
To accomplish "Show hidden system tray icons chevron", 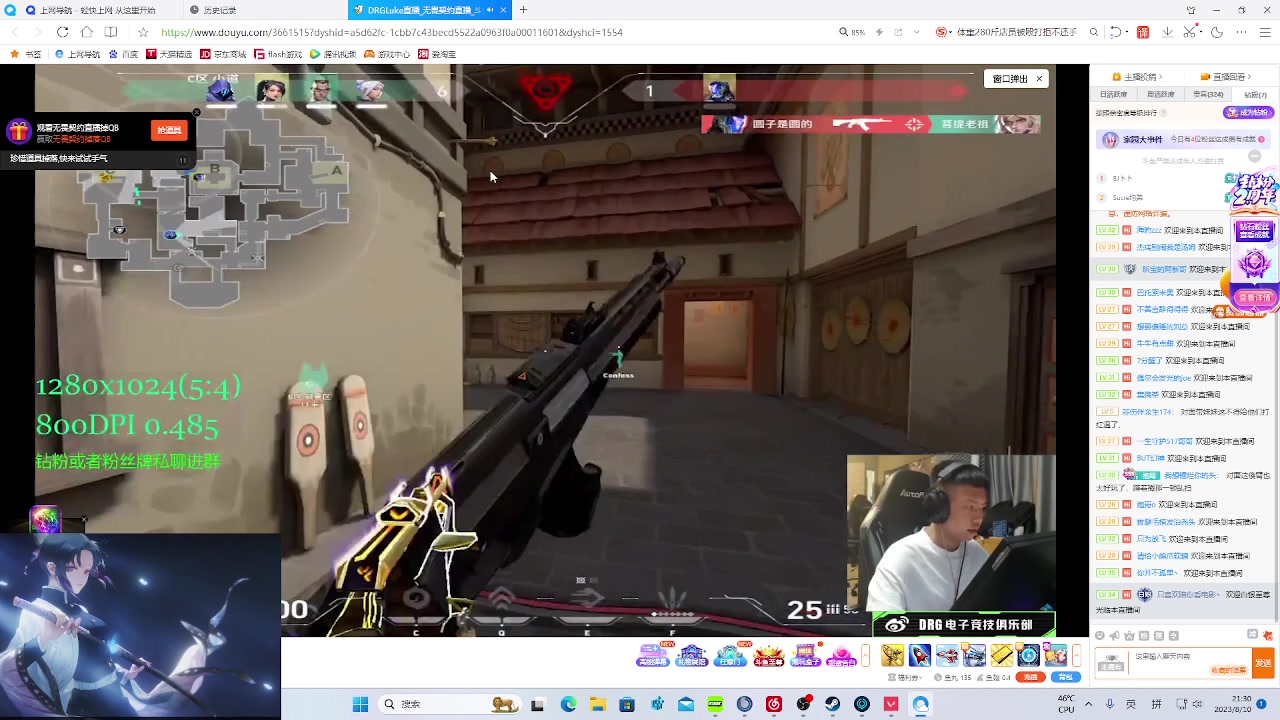I will coord(1088,704).
